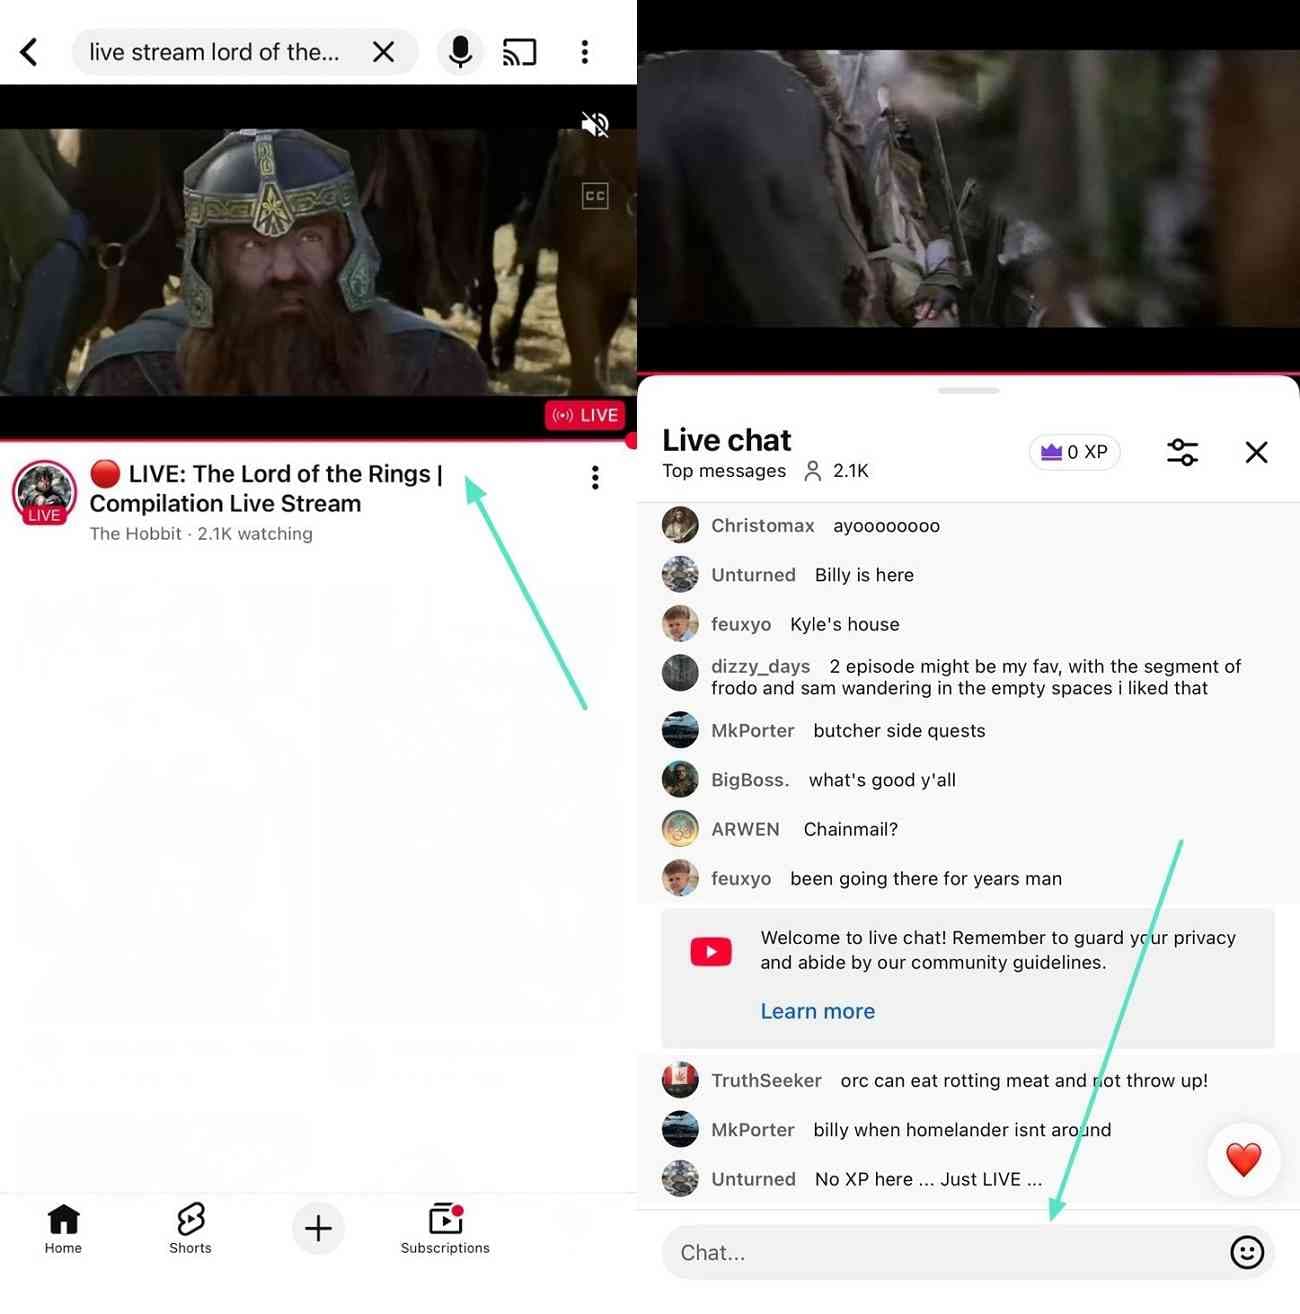1300x1314 pixels.
Task: Tap the LIVE badge on the player
Action: click(x=584, y=414)
